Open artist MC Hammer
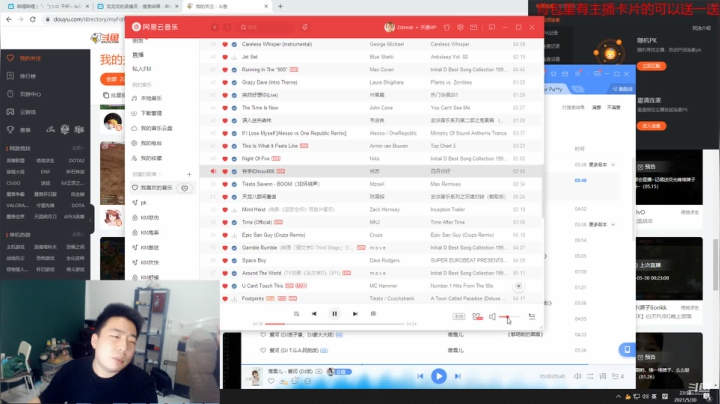This screenshot has height=404, width=720. click(383, 286)
